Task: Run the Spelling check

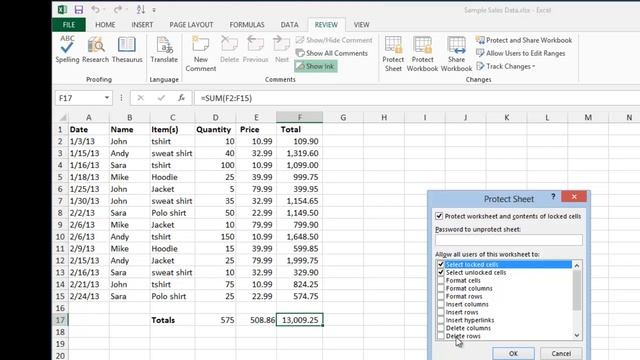Action: click(67, 49)
